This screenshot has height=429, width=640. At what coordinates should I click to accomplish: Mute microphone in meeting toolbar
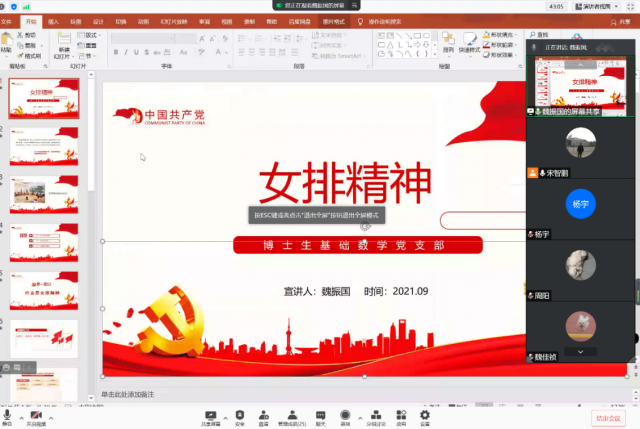click(x=8, y=415)
